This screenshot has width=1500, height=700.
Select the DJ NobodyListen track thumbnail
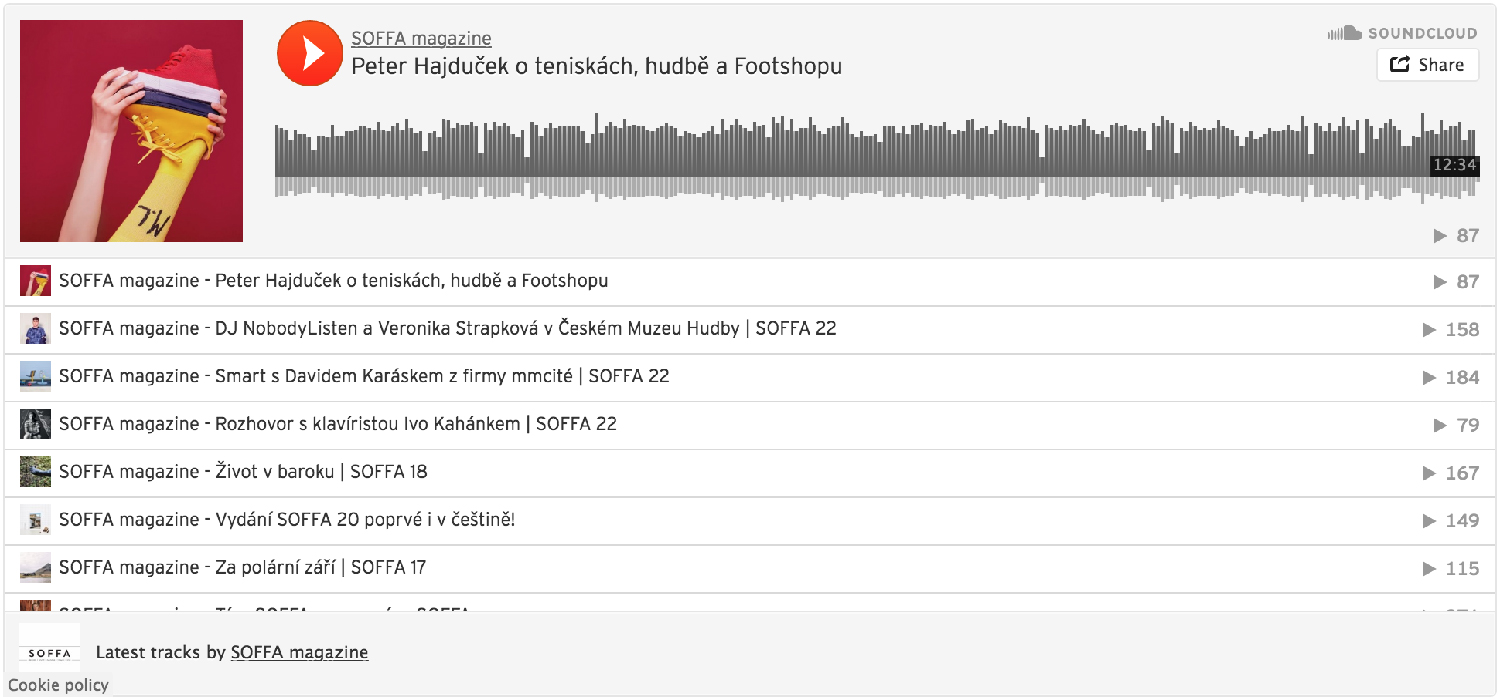(35, 329)
